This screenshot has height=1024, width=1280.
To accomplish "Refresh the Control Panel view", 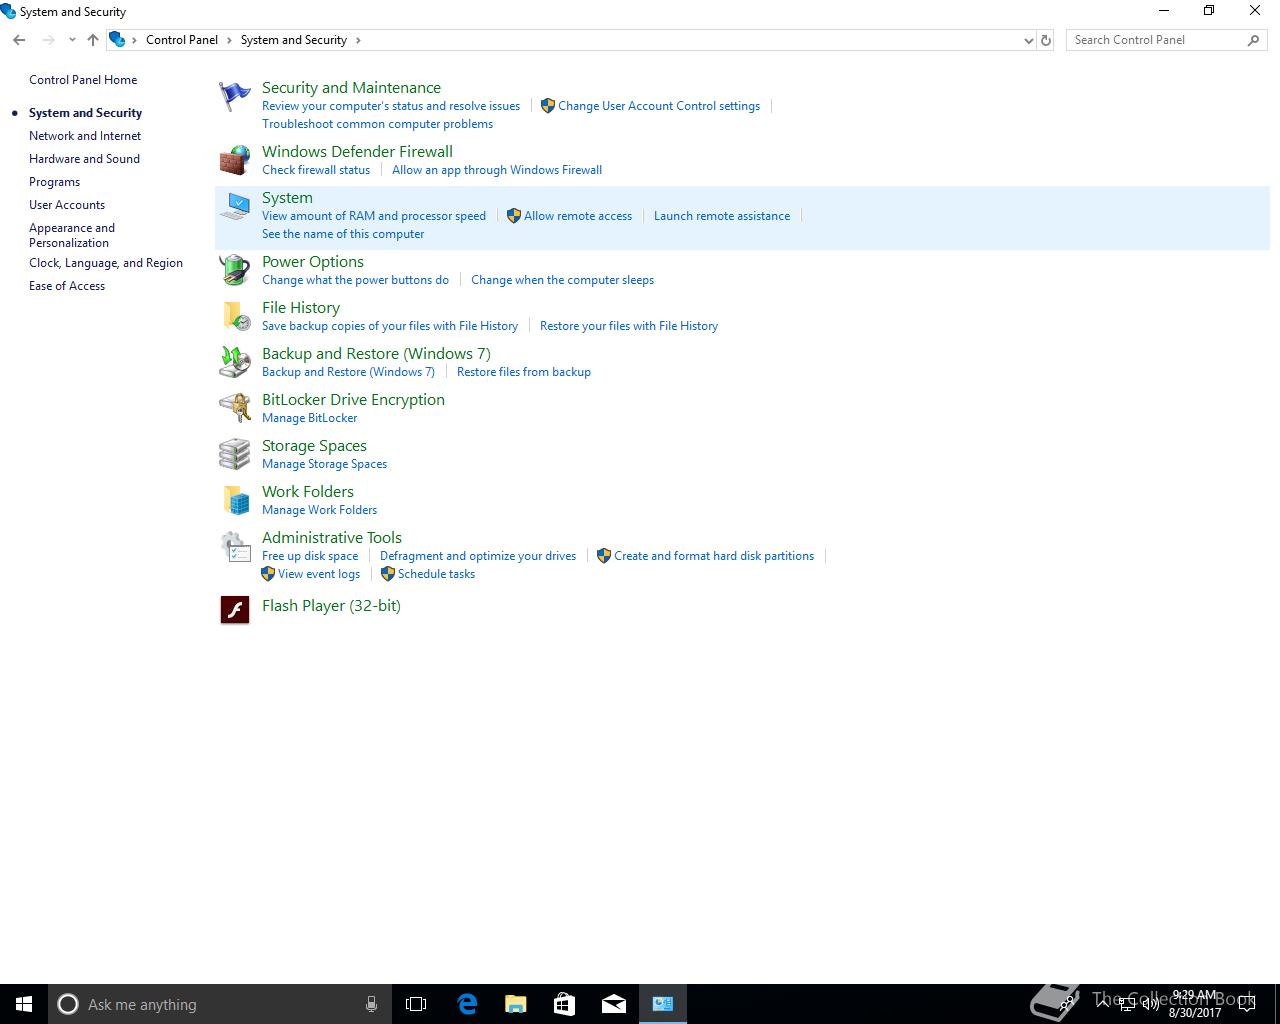I will (x=1046, y=40).
